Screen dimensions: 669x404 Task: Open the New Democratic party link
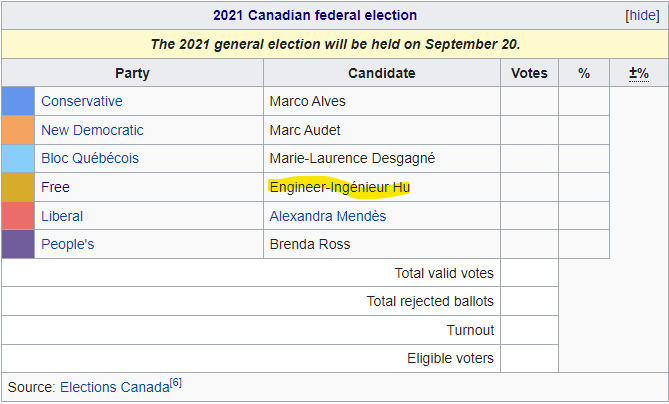(92, 130)
